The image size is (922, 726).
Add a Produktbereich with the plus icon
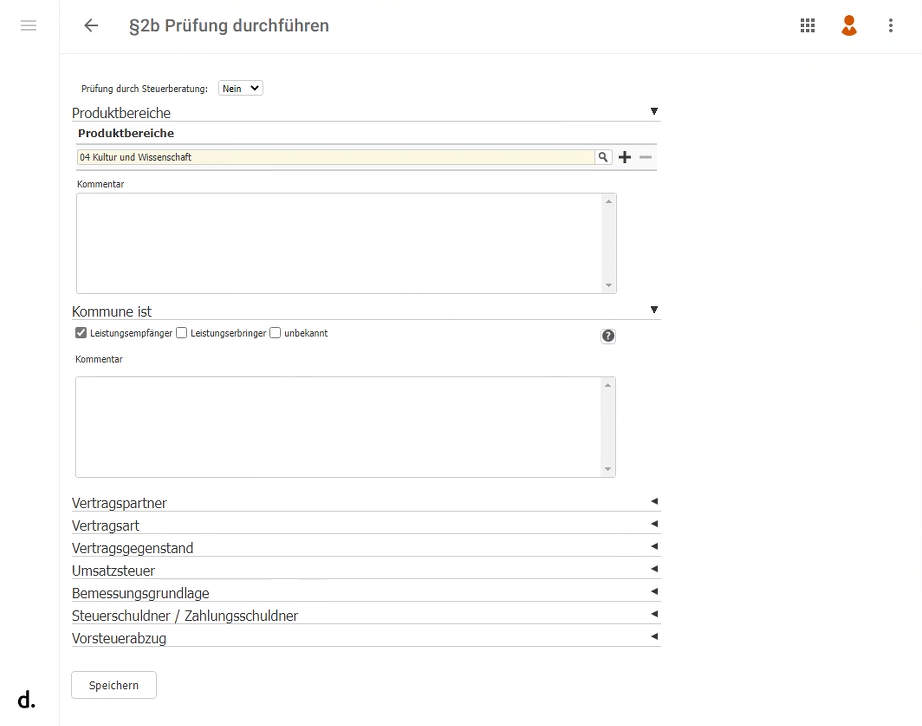(625, 157)
